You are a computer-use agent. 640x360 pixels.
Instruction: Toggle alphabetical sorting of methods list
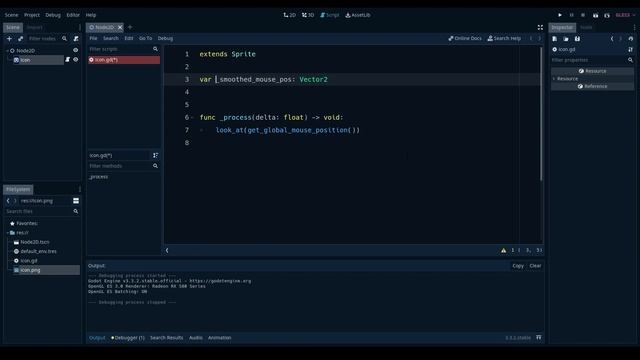156,155
